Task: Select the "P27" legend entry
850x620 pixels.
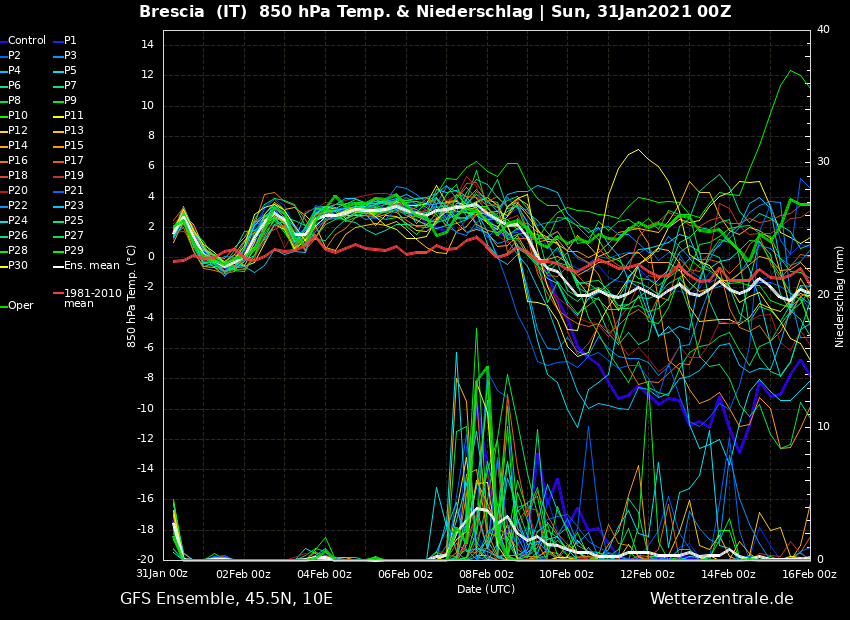Action: coord(69,235)
